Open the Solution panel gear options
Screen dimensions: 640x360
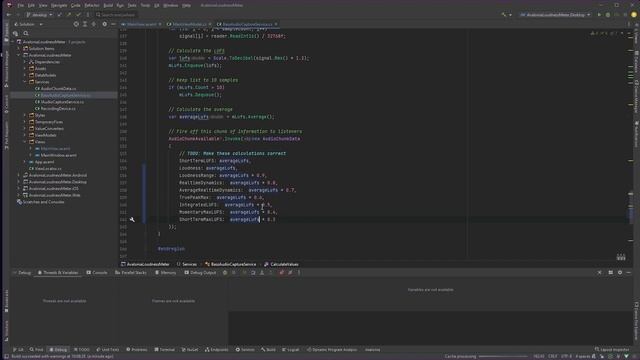104,24
